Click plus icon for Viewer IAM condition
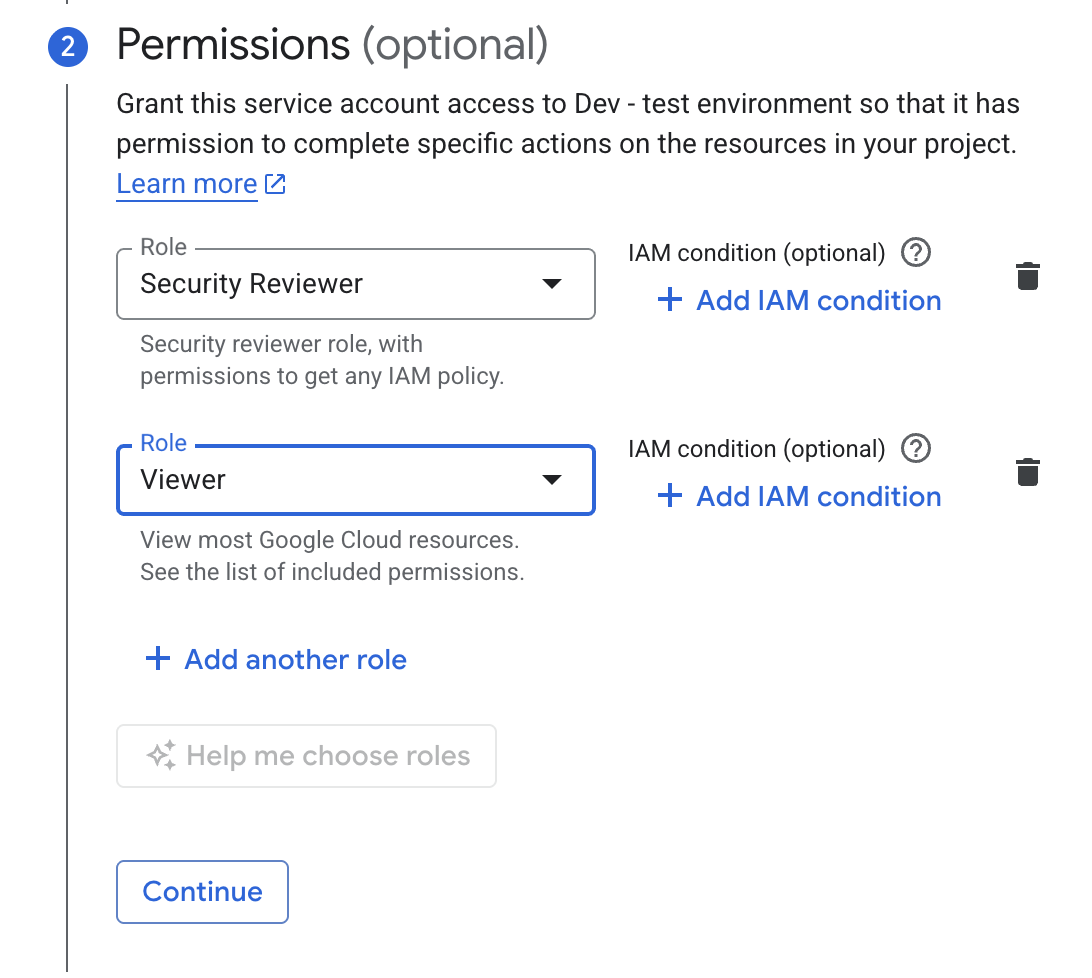The image size is (1092, 978). coord(669,496)
